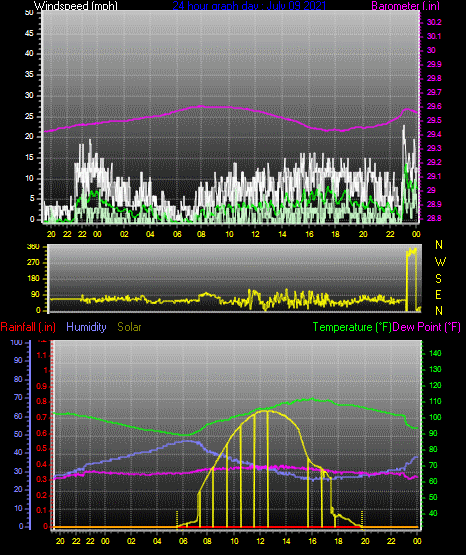Click the "Solar" legend label
Image resolution: width=466 pixels, height=555 pixels.
[x=129, y=327]
